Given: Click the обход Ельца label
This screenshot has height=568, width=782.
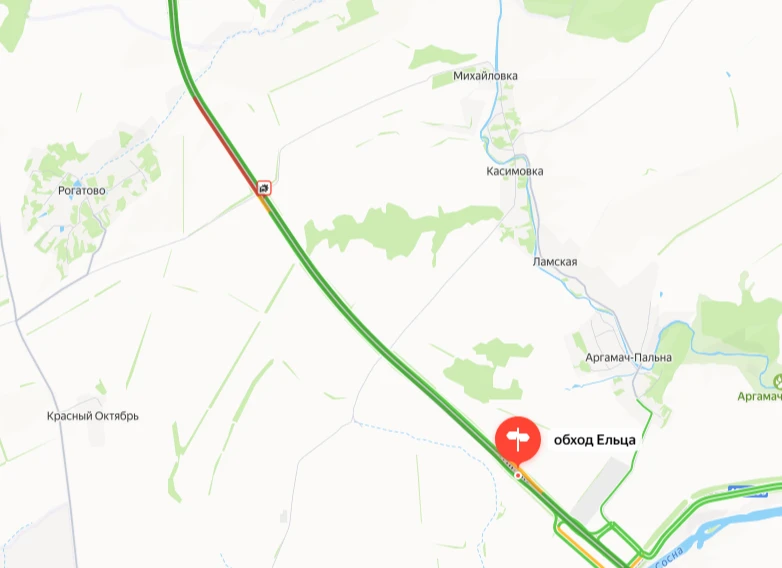Looking at the screenshot, I should tap(594, 440).
